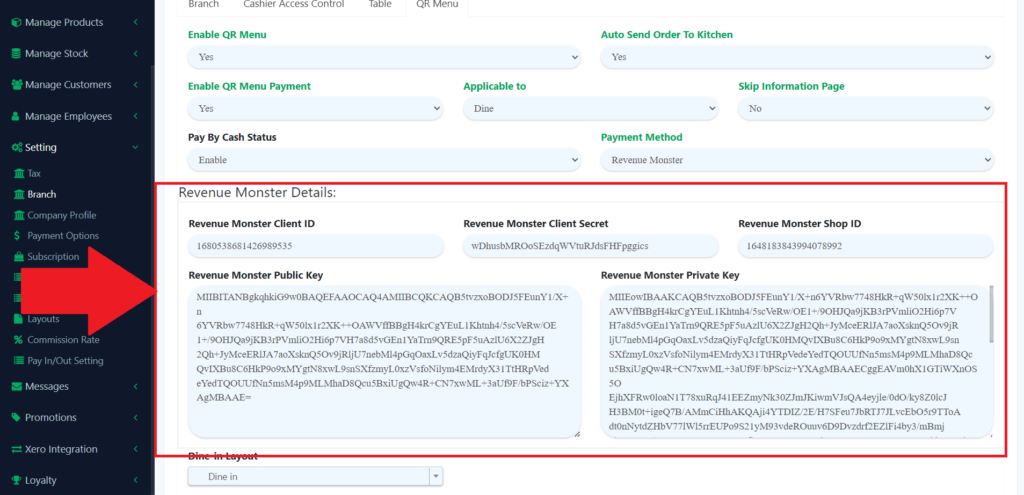Open the Payment Method dropdown
Image resolution: width=1024 pixels, height=495 pixels.
(x=797, y=160)
